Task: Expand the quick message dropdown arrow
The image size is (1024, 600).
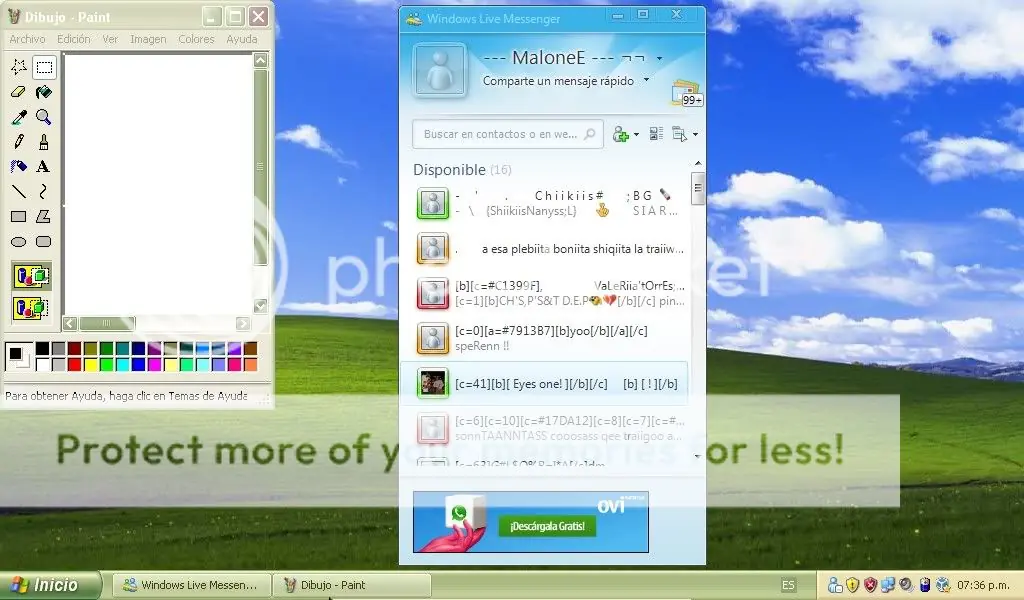Action: [x=647, y=80]
